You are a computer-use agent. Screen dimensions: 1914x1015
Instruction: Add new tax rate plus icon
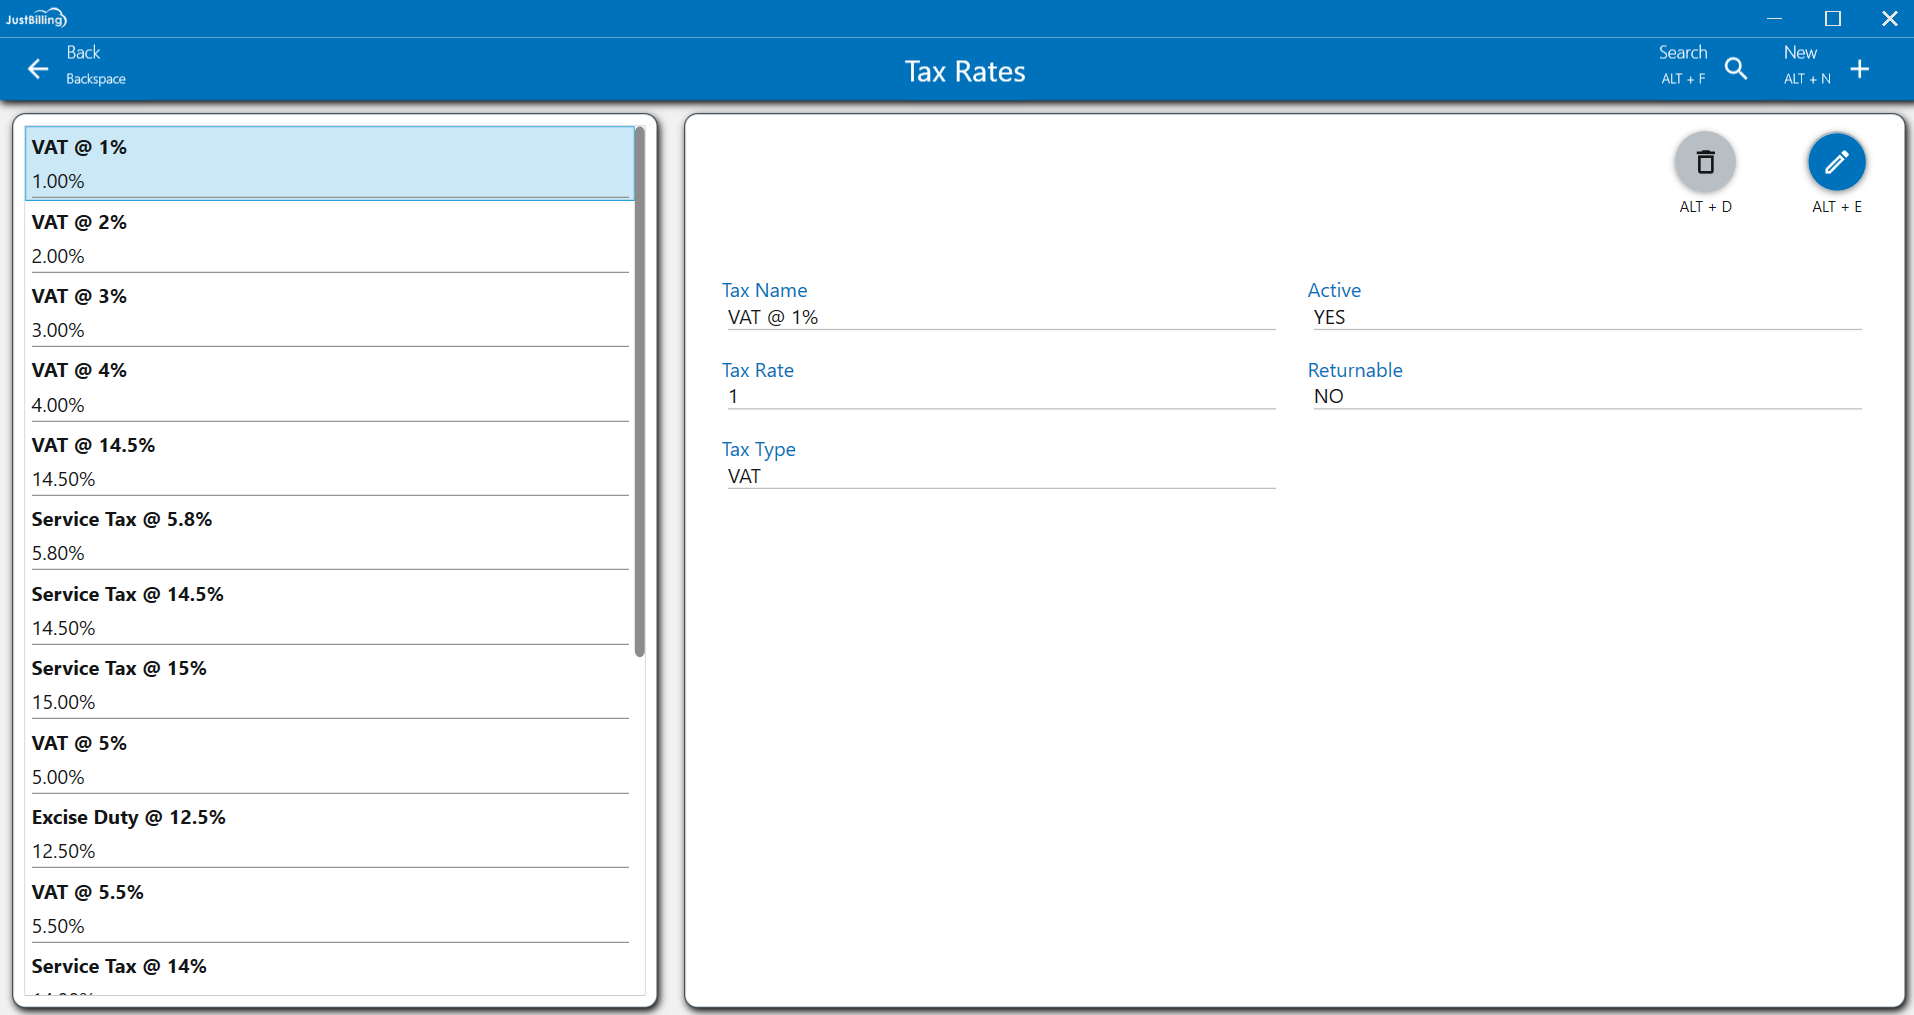pyautogui.click(x=1859, y=69)
